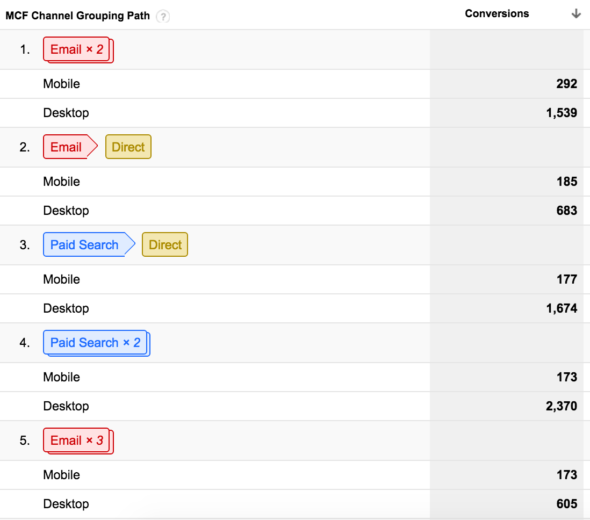Click Desktop row with 1,674 conversions

(295, 309)
